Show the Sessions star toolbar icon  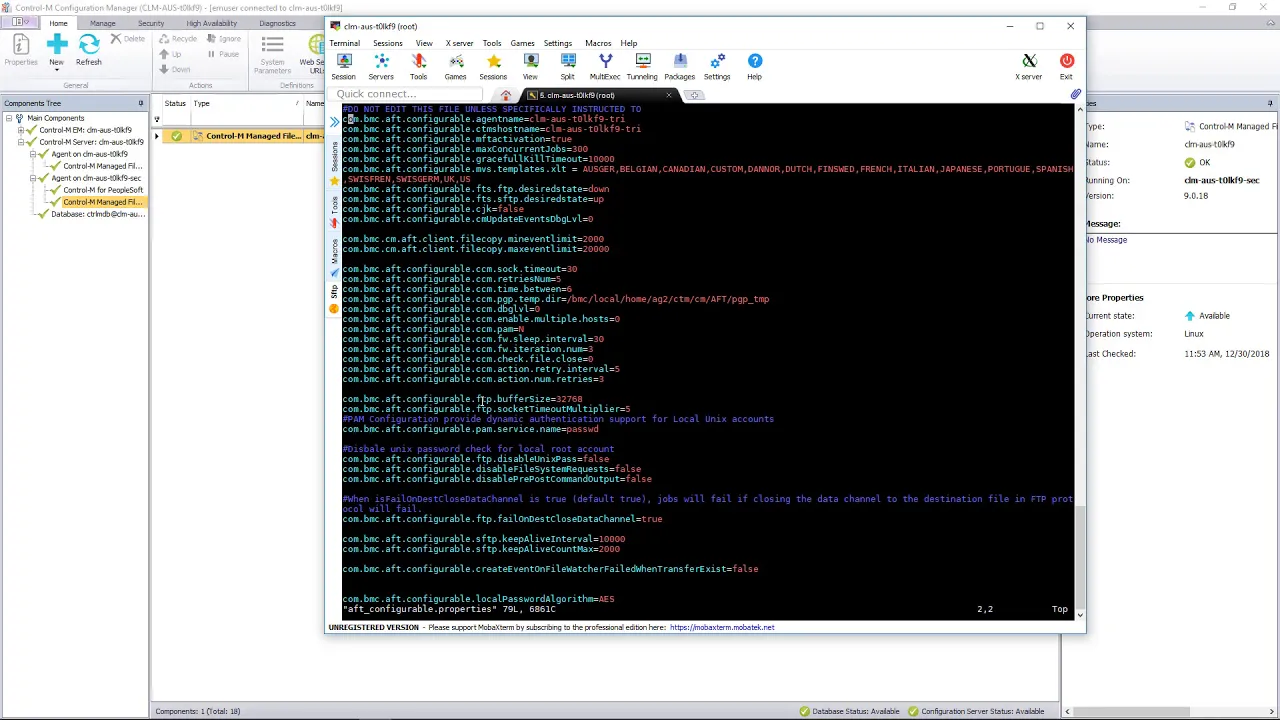point(493,67)
